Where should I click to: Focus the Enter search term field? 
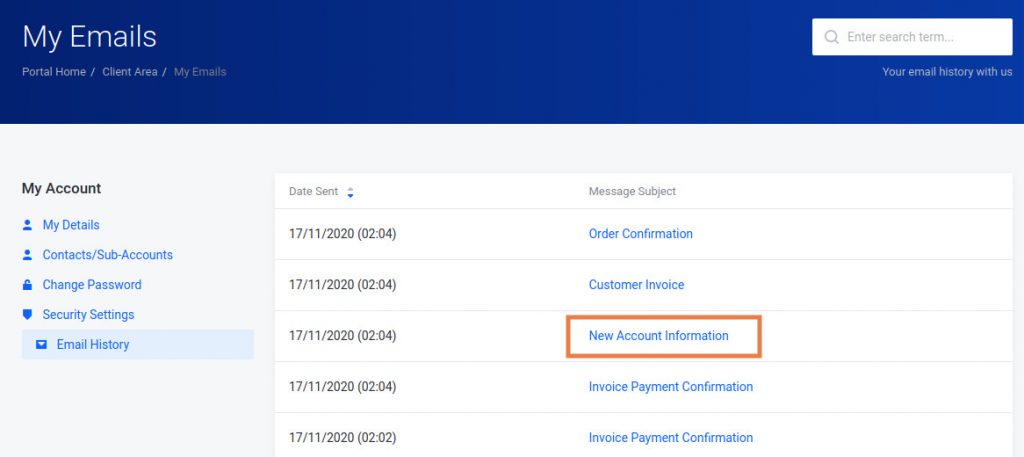tap(912, 37)
